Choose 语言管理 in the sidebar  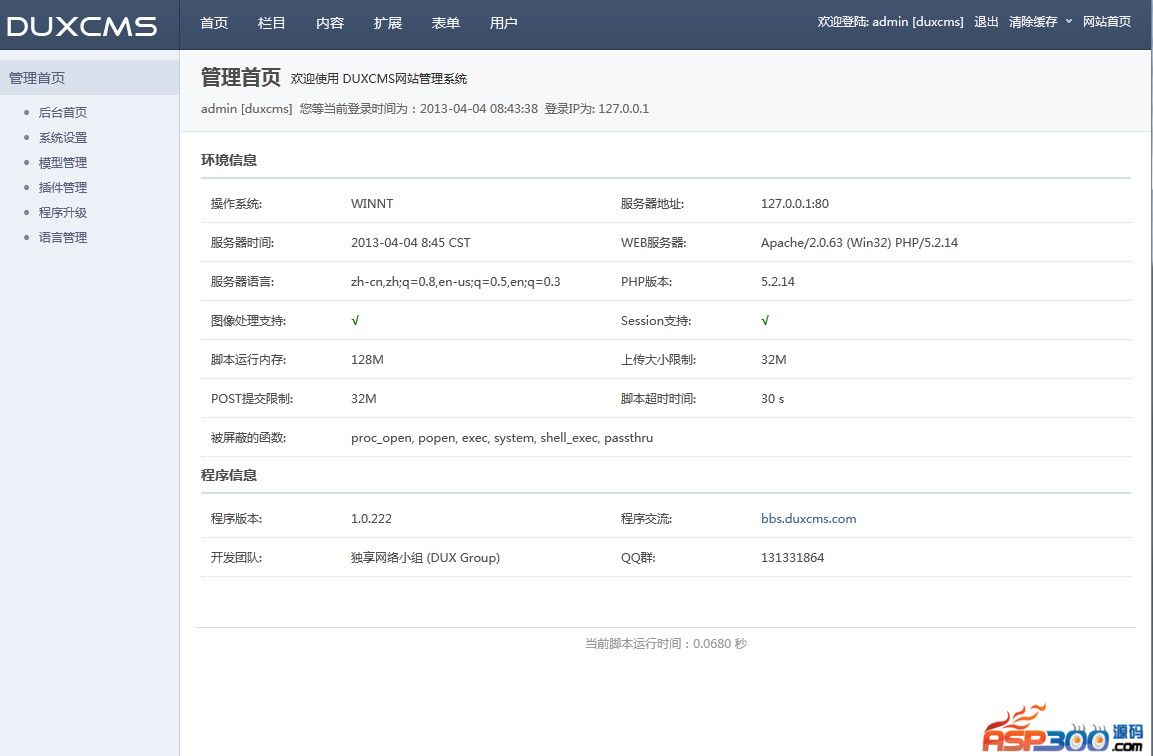63,238
